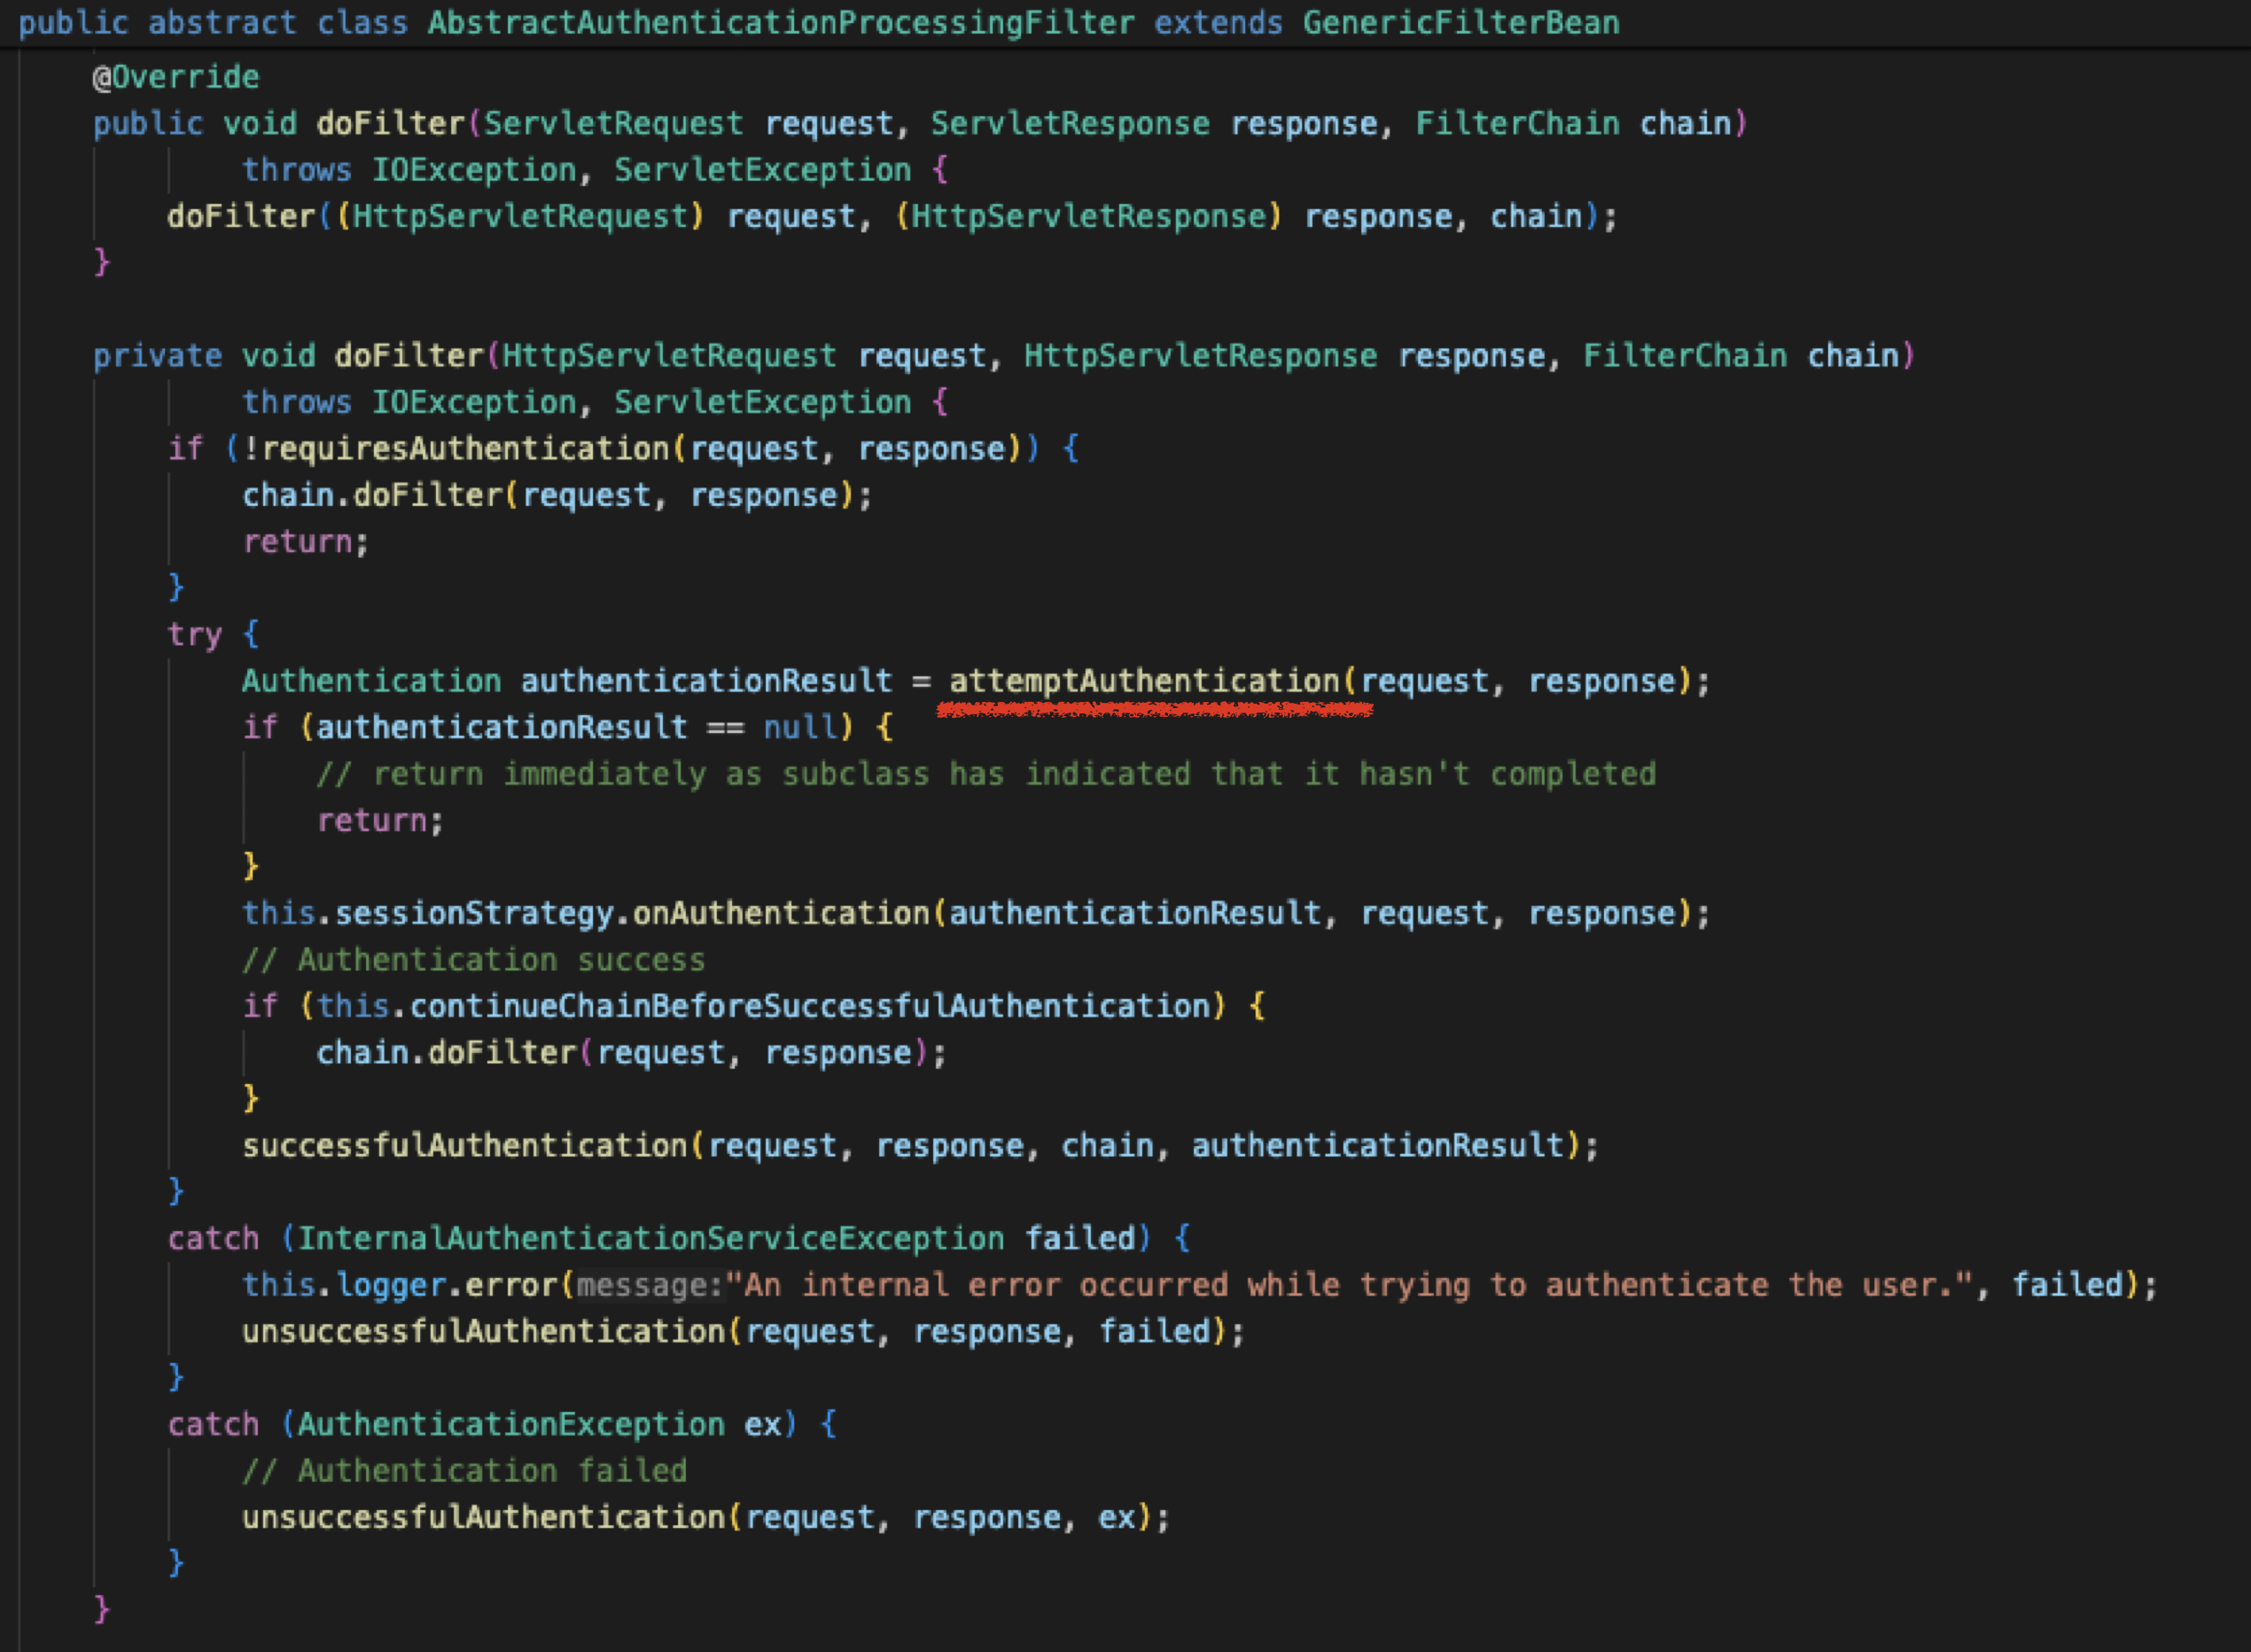The image size is (2251, 1652).
Task: Click HttpServletRequest type in private doFilter signature
Action: point(669,356)
